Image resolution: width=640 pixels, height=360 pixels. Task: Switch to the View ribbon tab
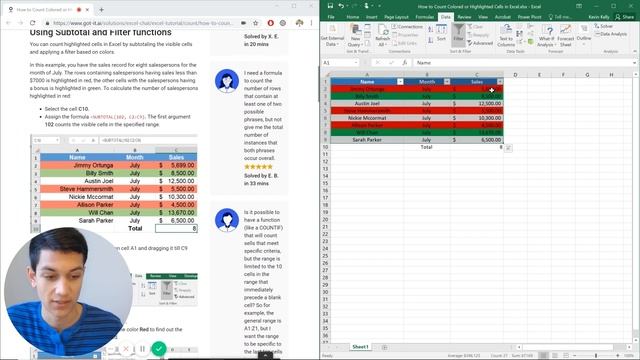point(483,17)
